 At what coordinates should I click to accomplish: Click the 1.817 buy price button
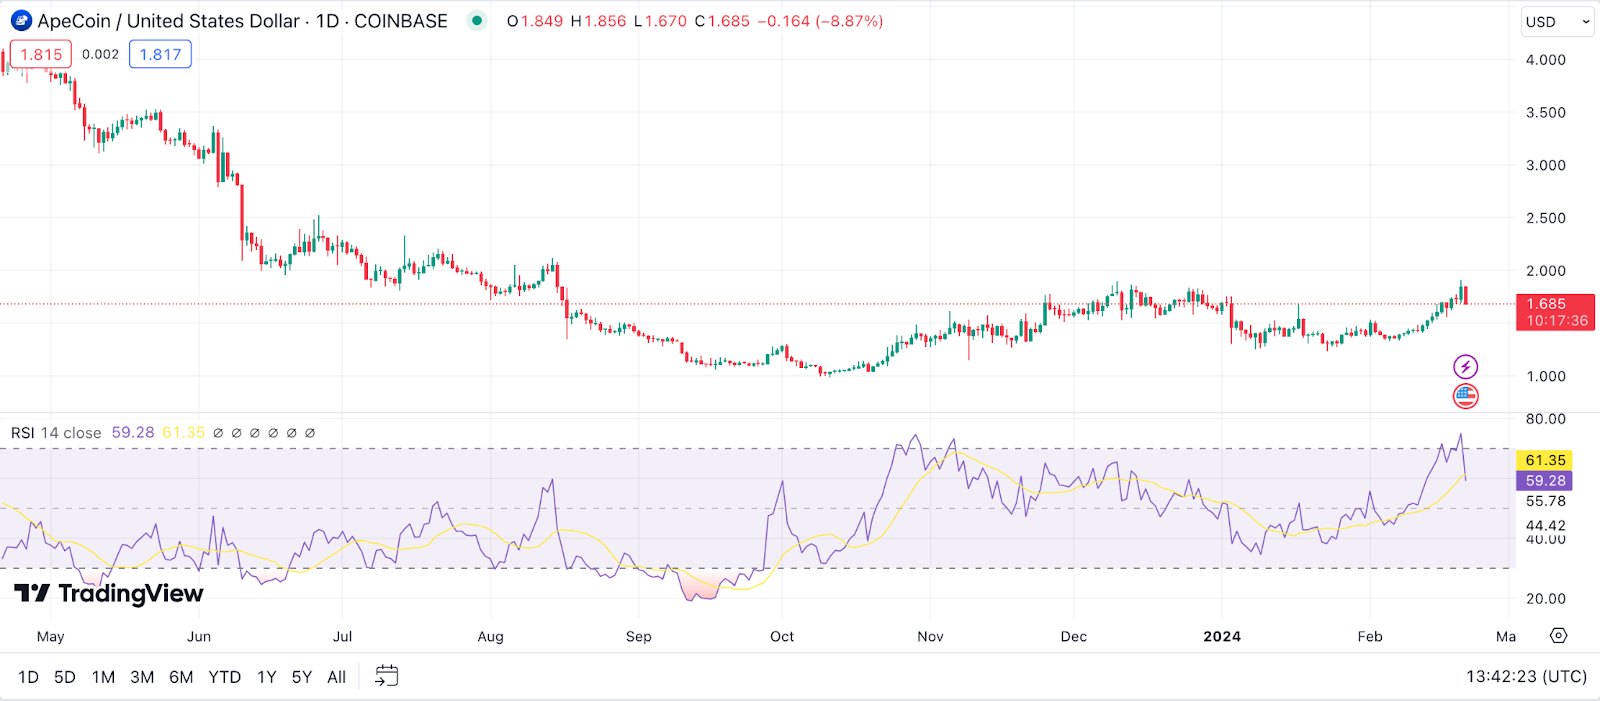pos(160,55)
